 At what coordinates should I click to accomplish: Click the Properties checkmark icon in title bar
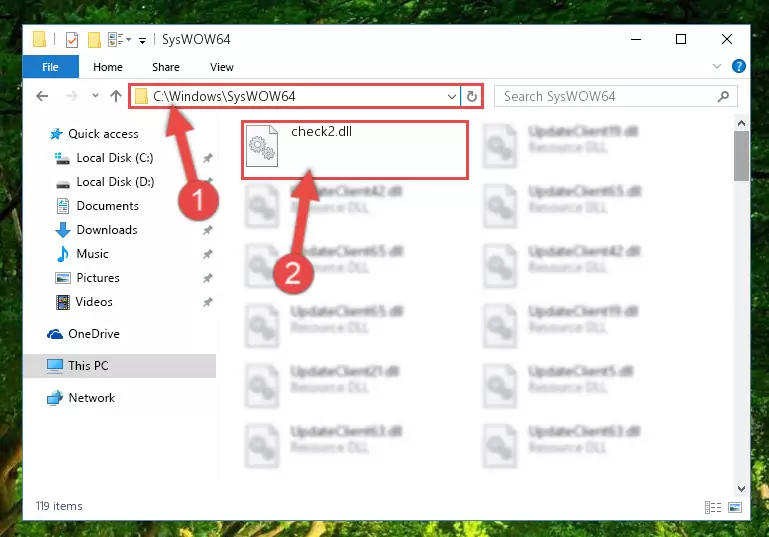pos(72,39)
